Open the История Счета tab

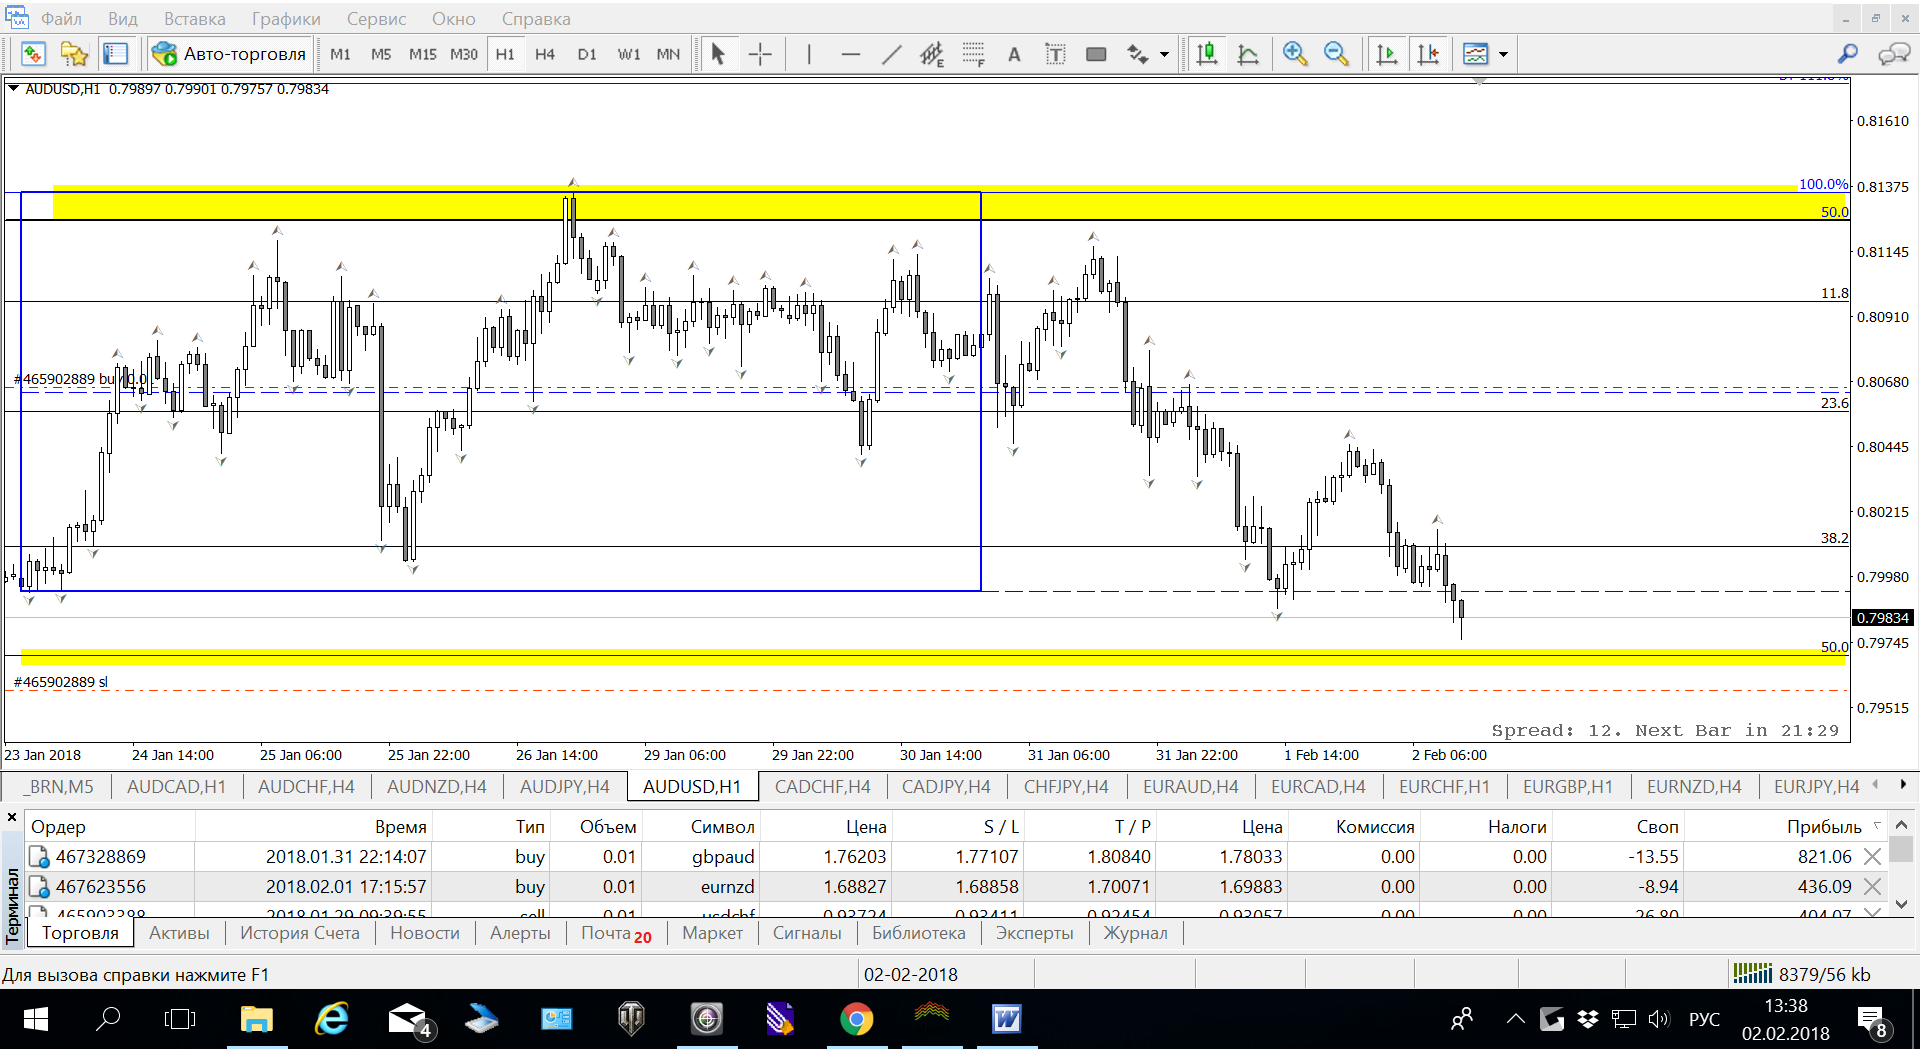tap(299, 933)
